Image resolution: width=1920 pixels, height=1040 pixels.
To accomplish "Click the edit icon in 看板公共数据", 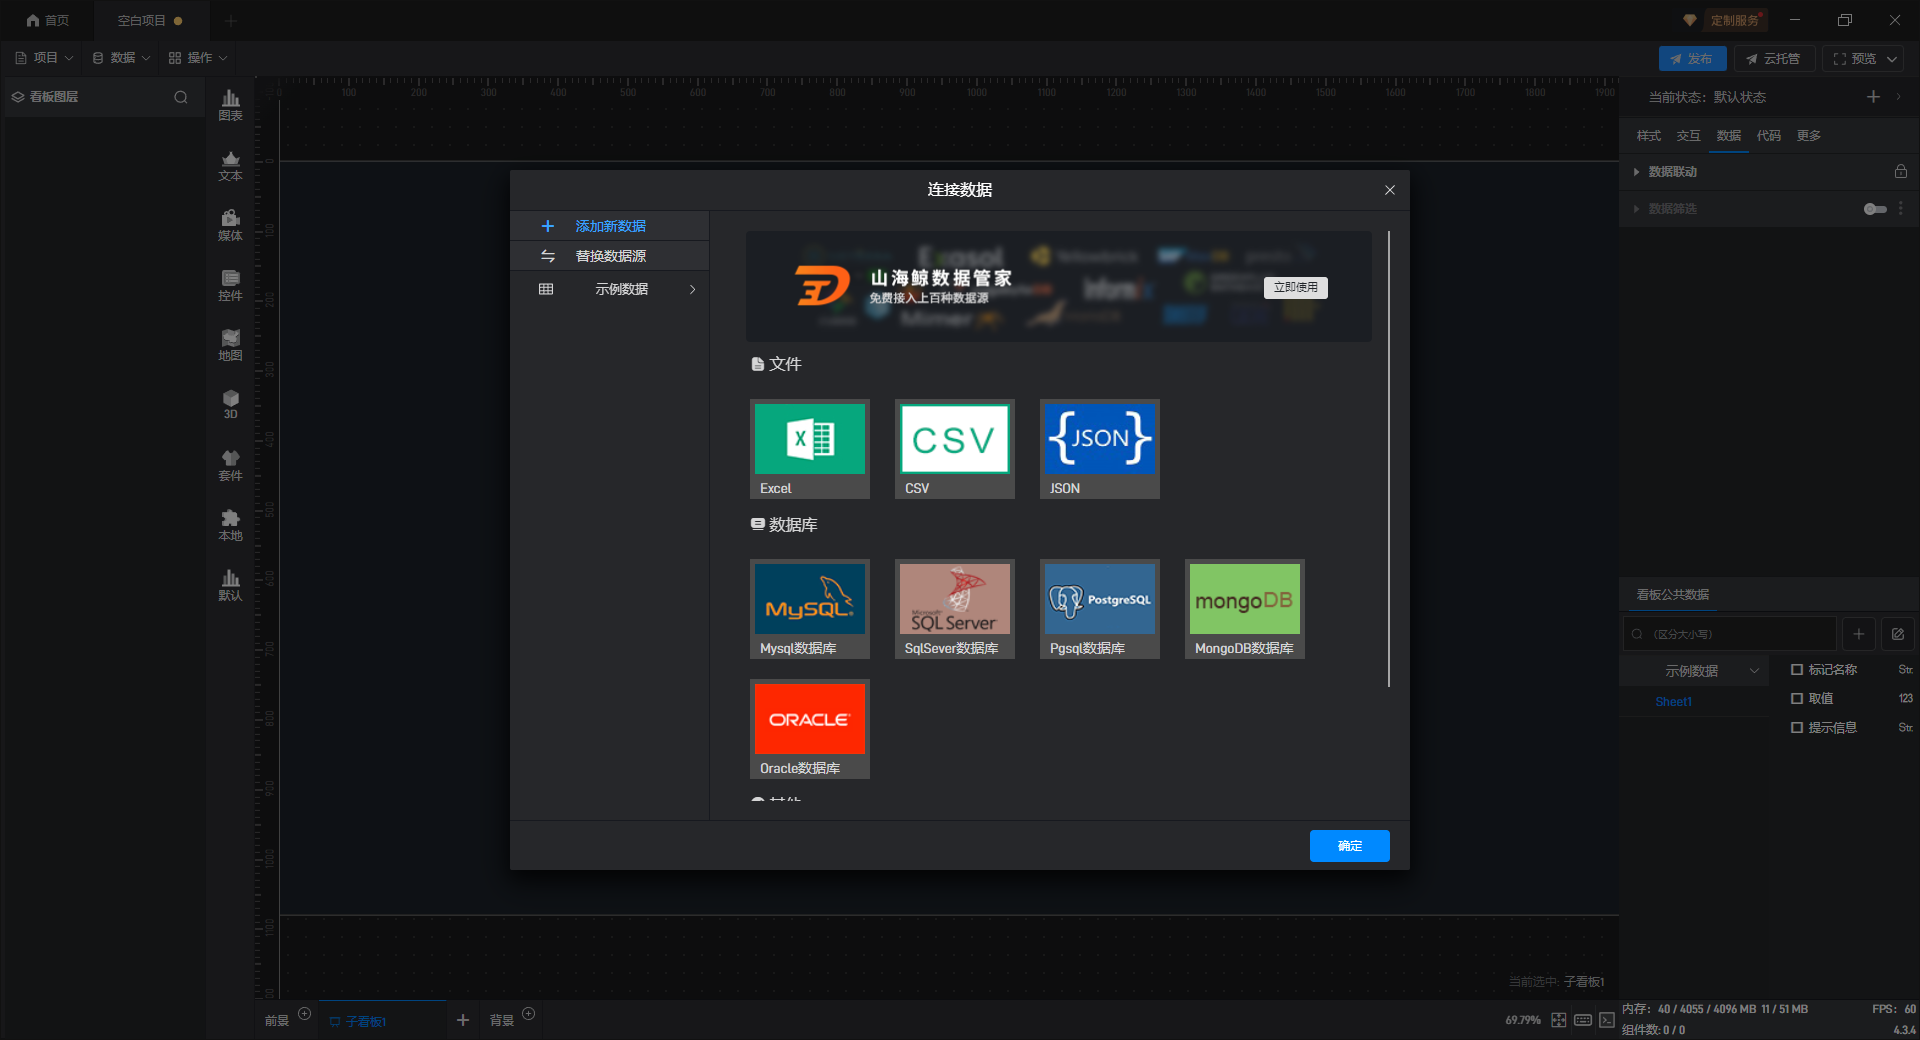I will click(x=1898, y=634).
